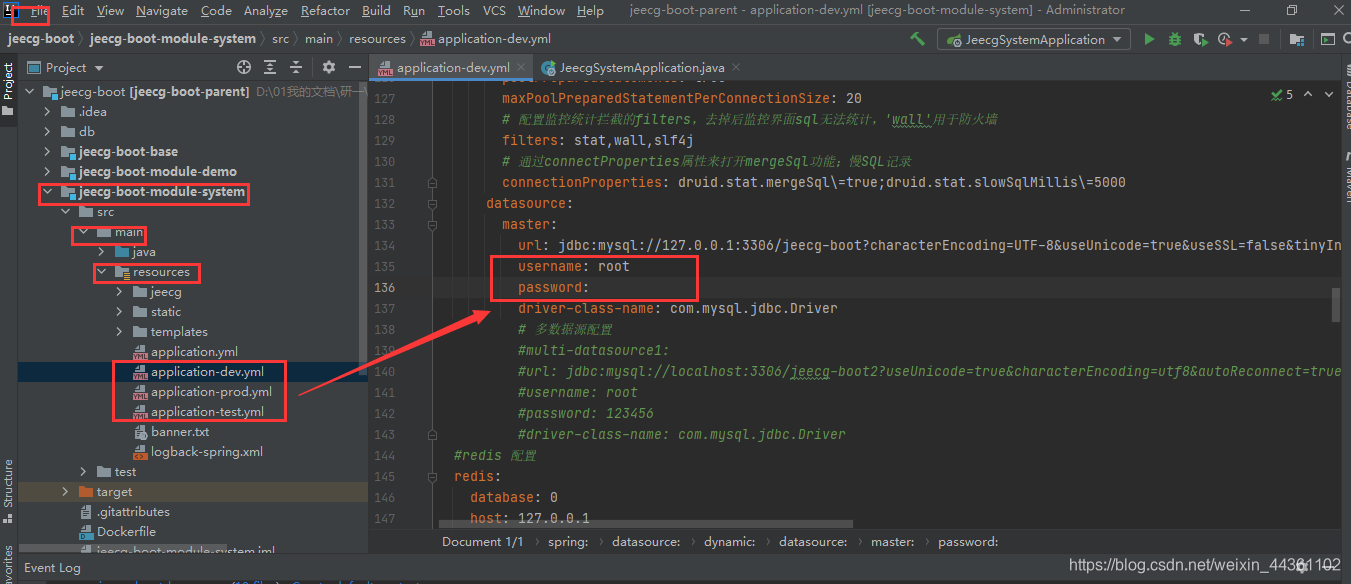Open the JeecgSystemApplication run configuration dropdown

1033,39
